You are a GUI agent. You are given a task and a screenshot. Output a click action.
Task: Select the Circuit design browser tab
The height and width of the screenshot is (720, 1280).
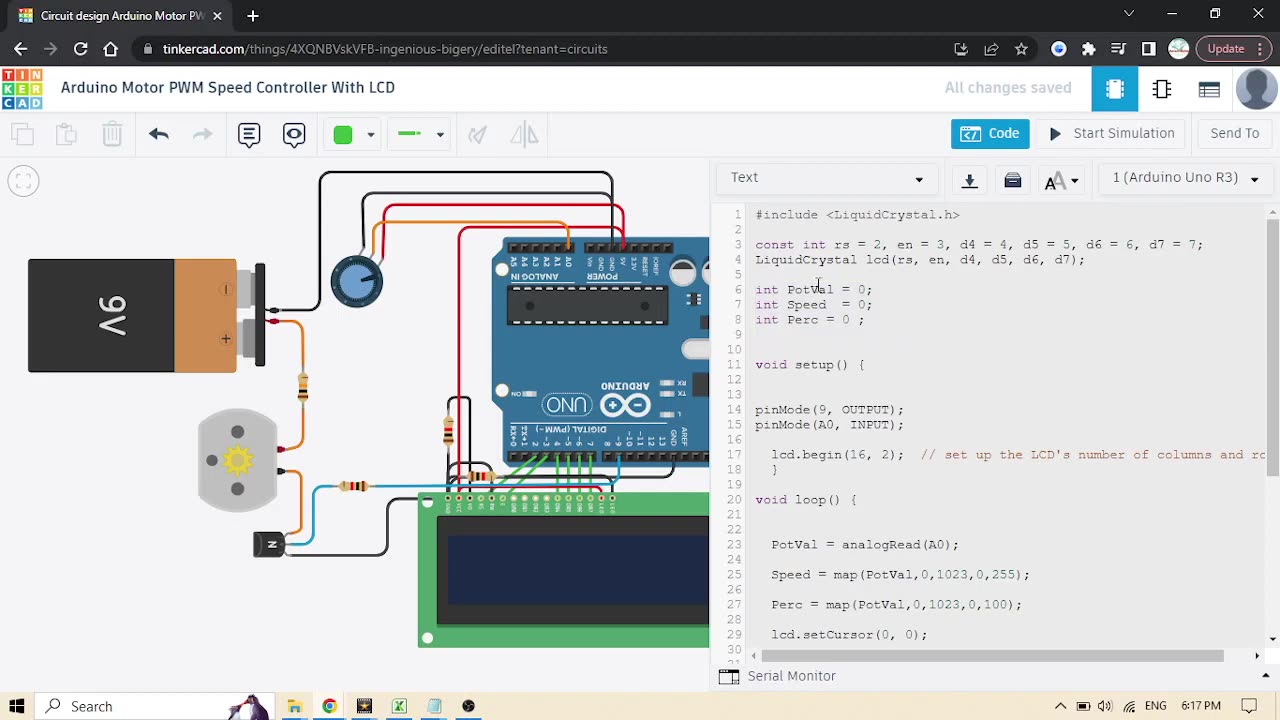[120, 16]
